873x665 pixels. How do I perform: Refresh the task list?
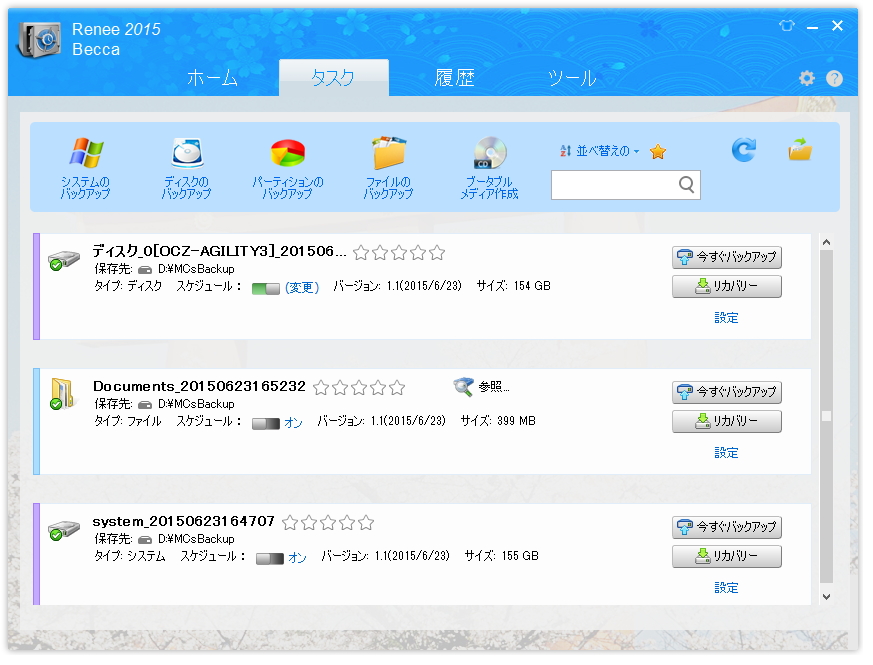(744, 150)
